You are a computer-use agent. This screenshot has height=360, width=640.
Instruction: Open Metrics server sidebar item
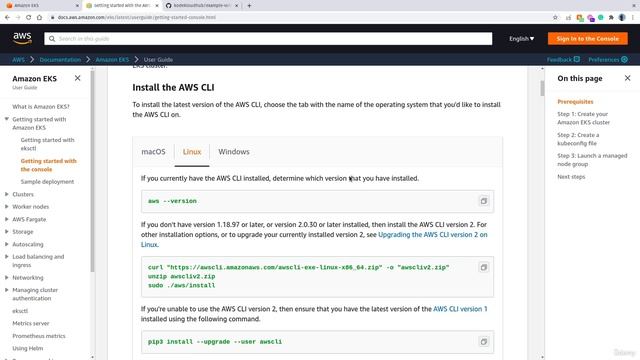click(31, 323)
